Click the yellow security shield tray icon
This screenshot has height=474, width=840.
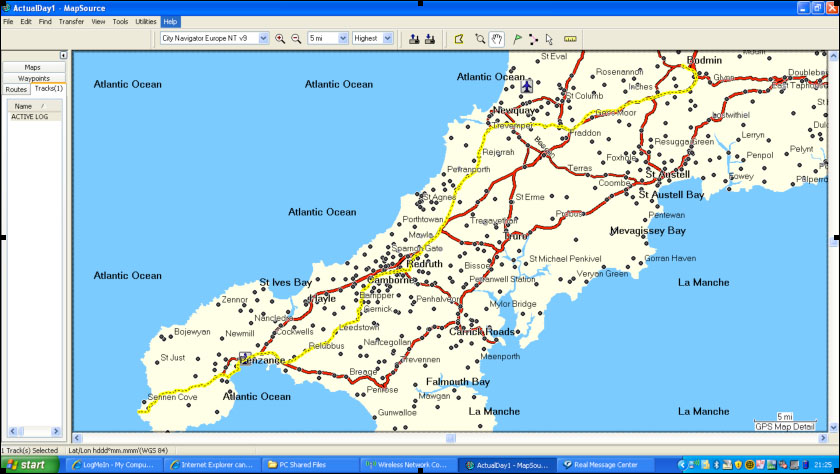click(738, 465)
